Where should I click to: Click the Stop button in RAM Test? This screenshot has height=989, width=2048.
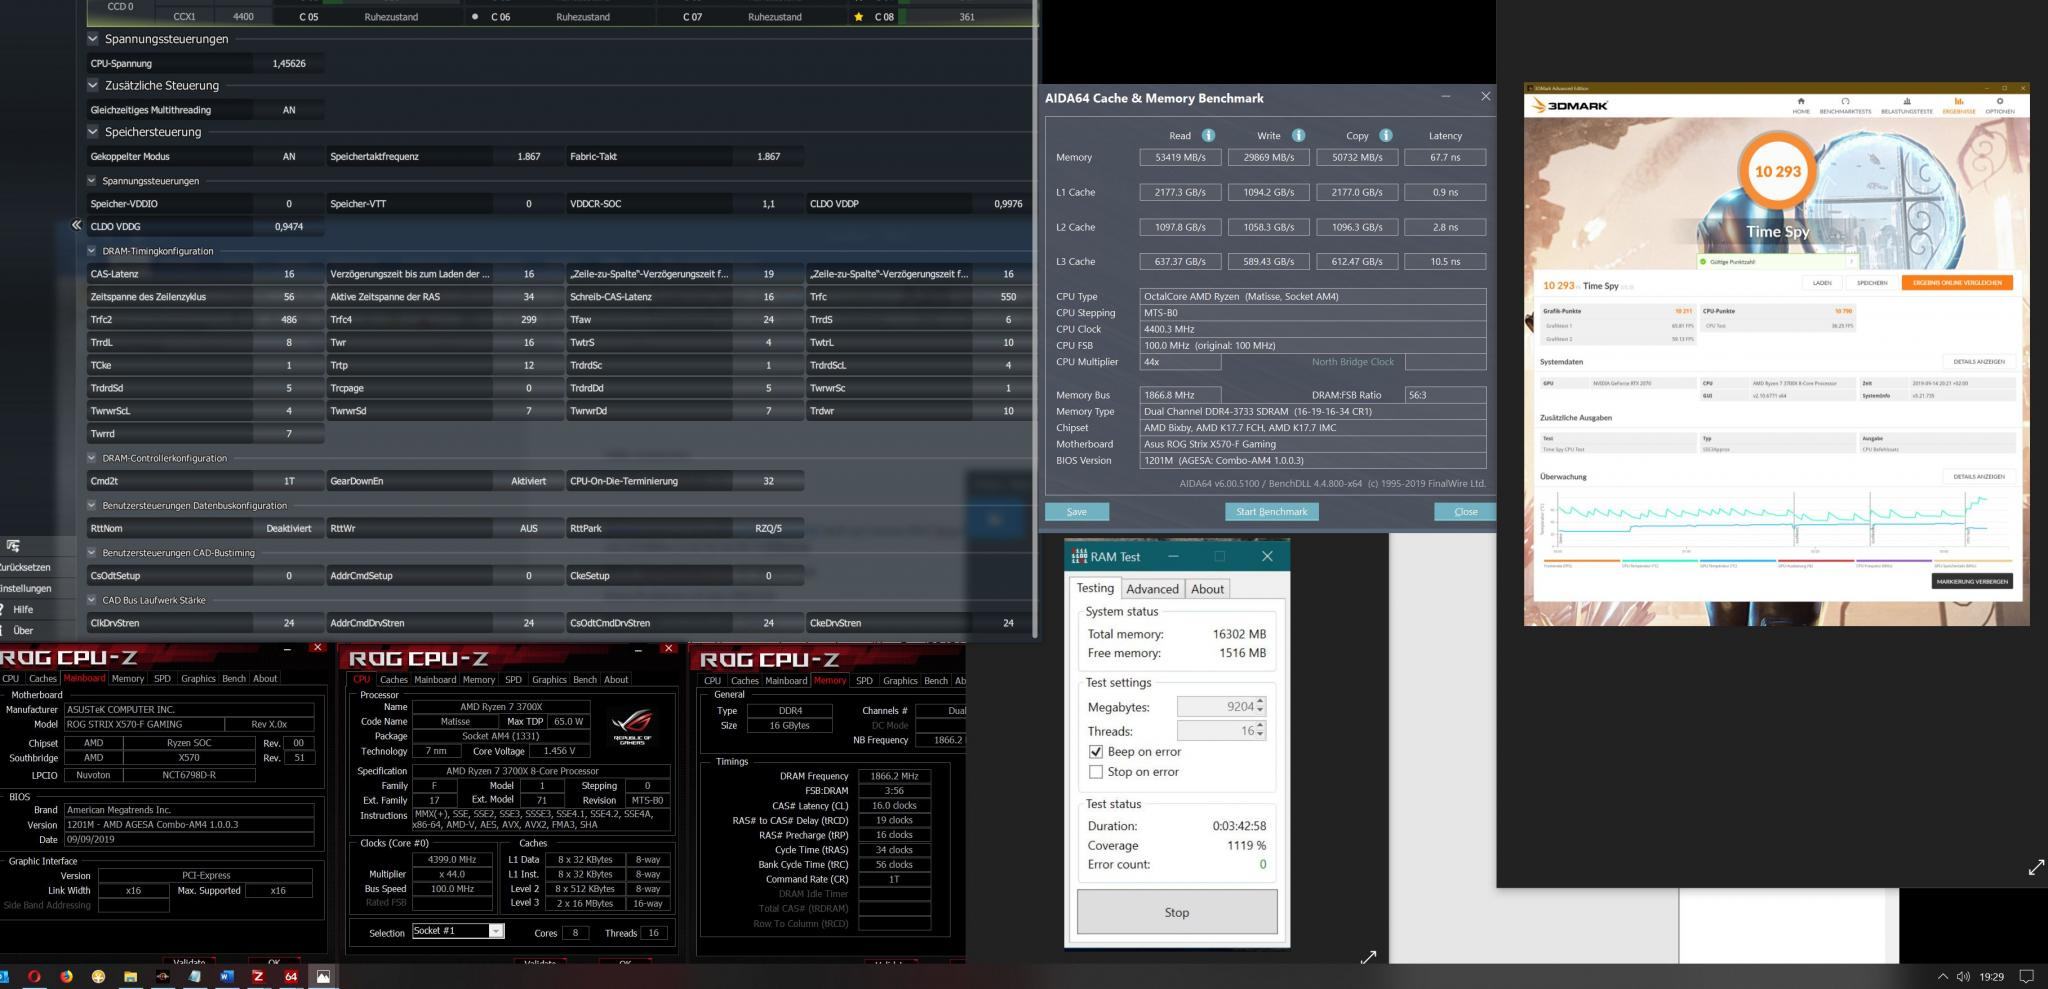[x=1177, y=912]
